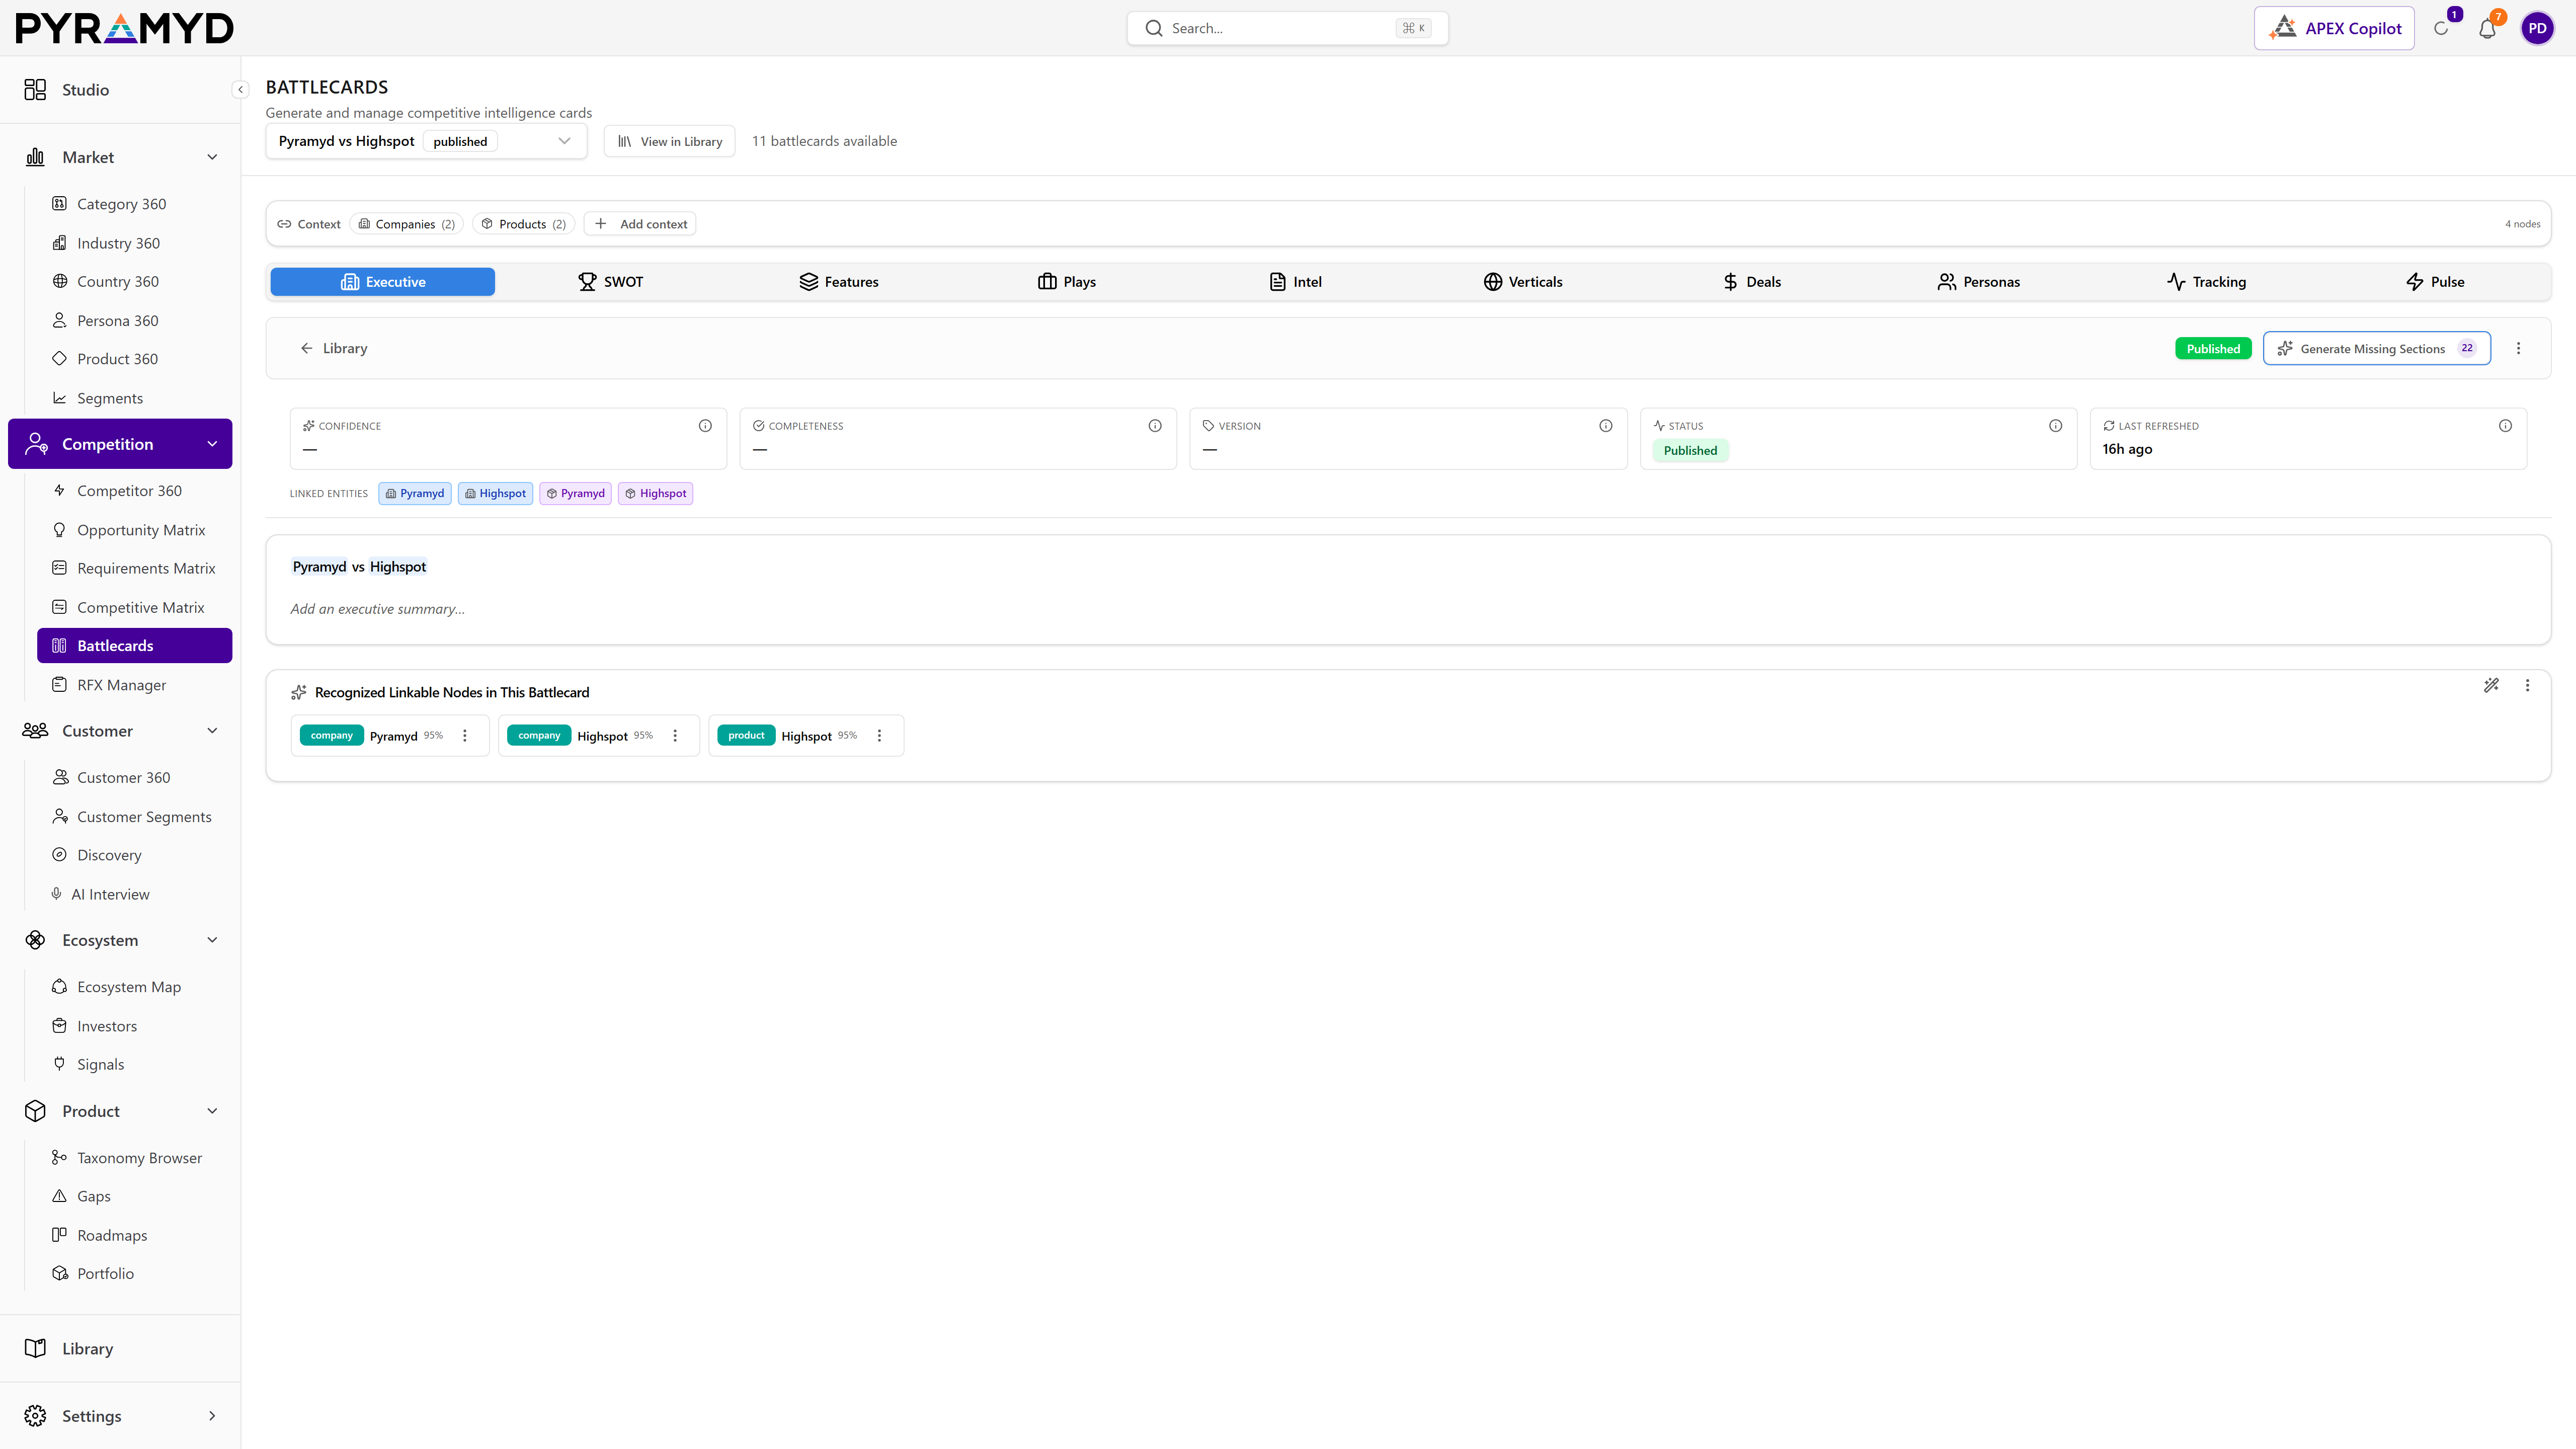The image size is (2576, 1449).
Task: Click Generate Missing Sections button
Action: click(x=2376, y=349)
